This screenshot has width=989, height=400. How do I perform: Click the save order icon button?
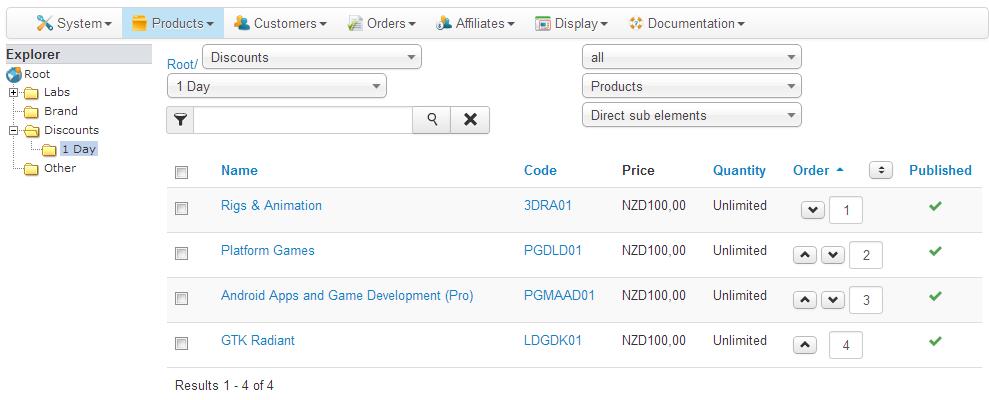[881, 170]
